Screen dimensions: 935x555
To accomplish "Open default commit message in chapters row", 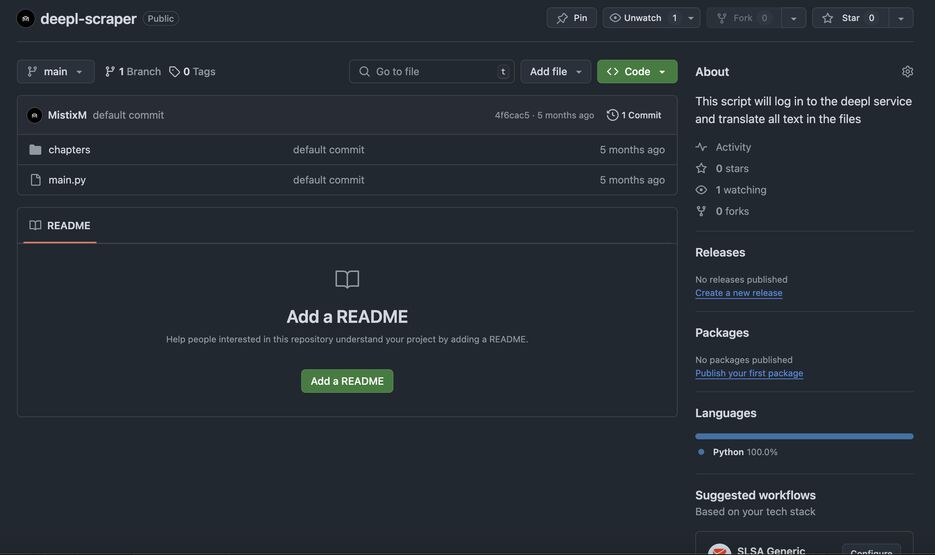I will pyautogui.click(x=329, y=150).
